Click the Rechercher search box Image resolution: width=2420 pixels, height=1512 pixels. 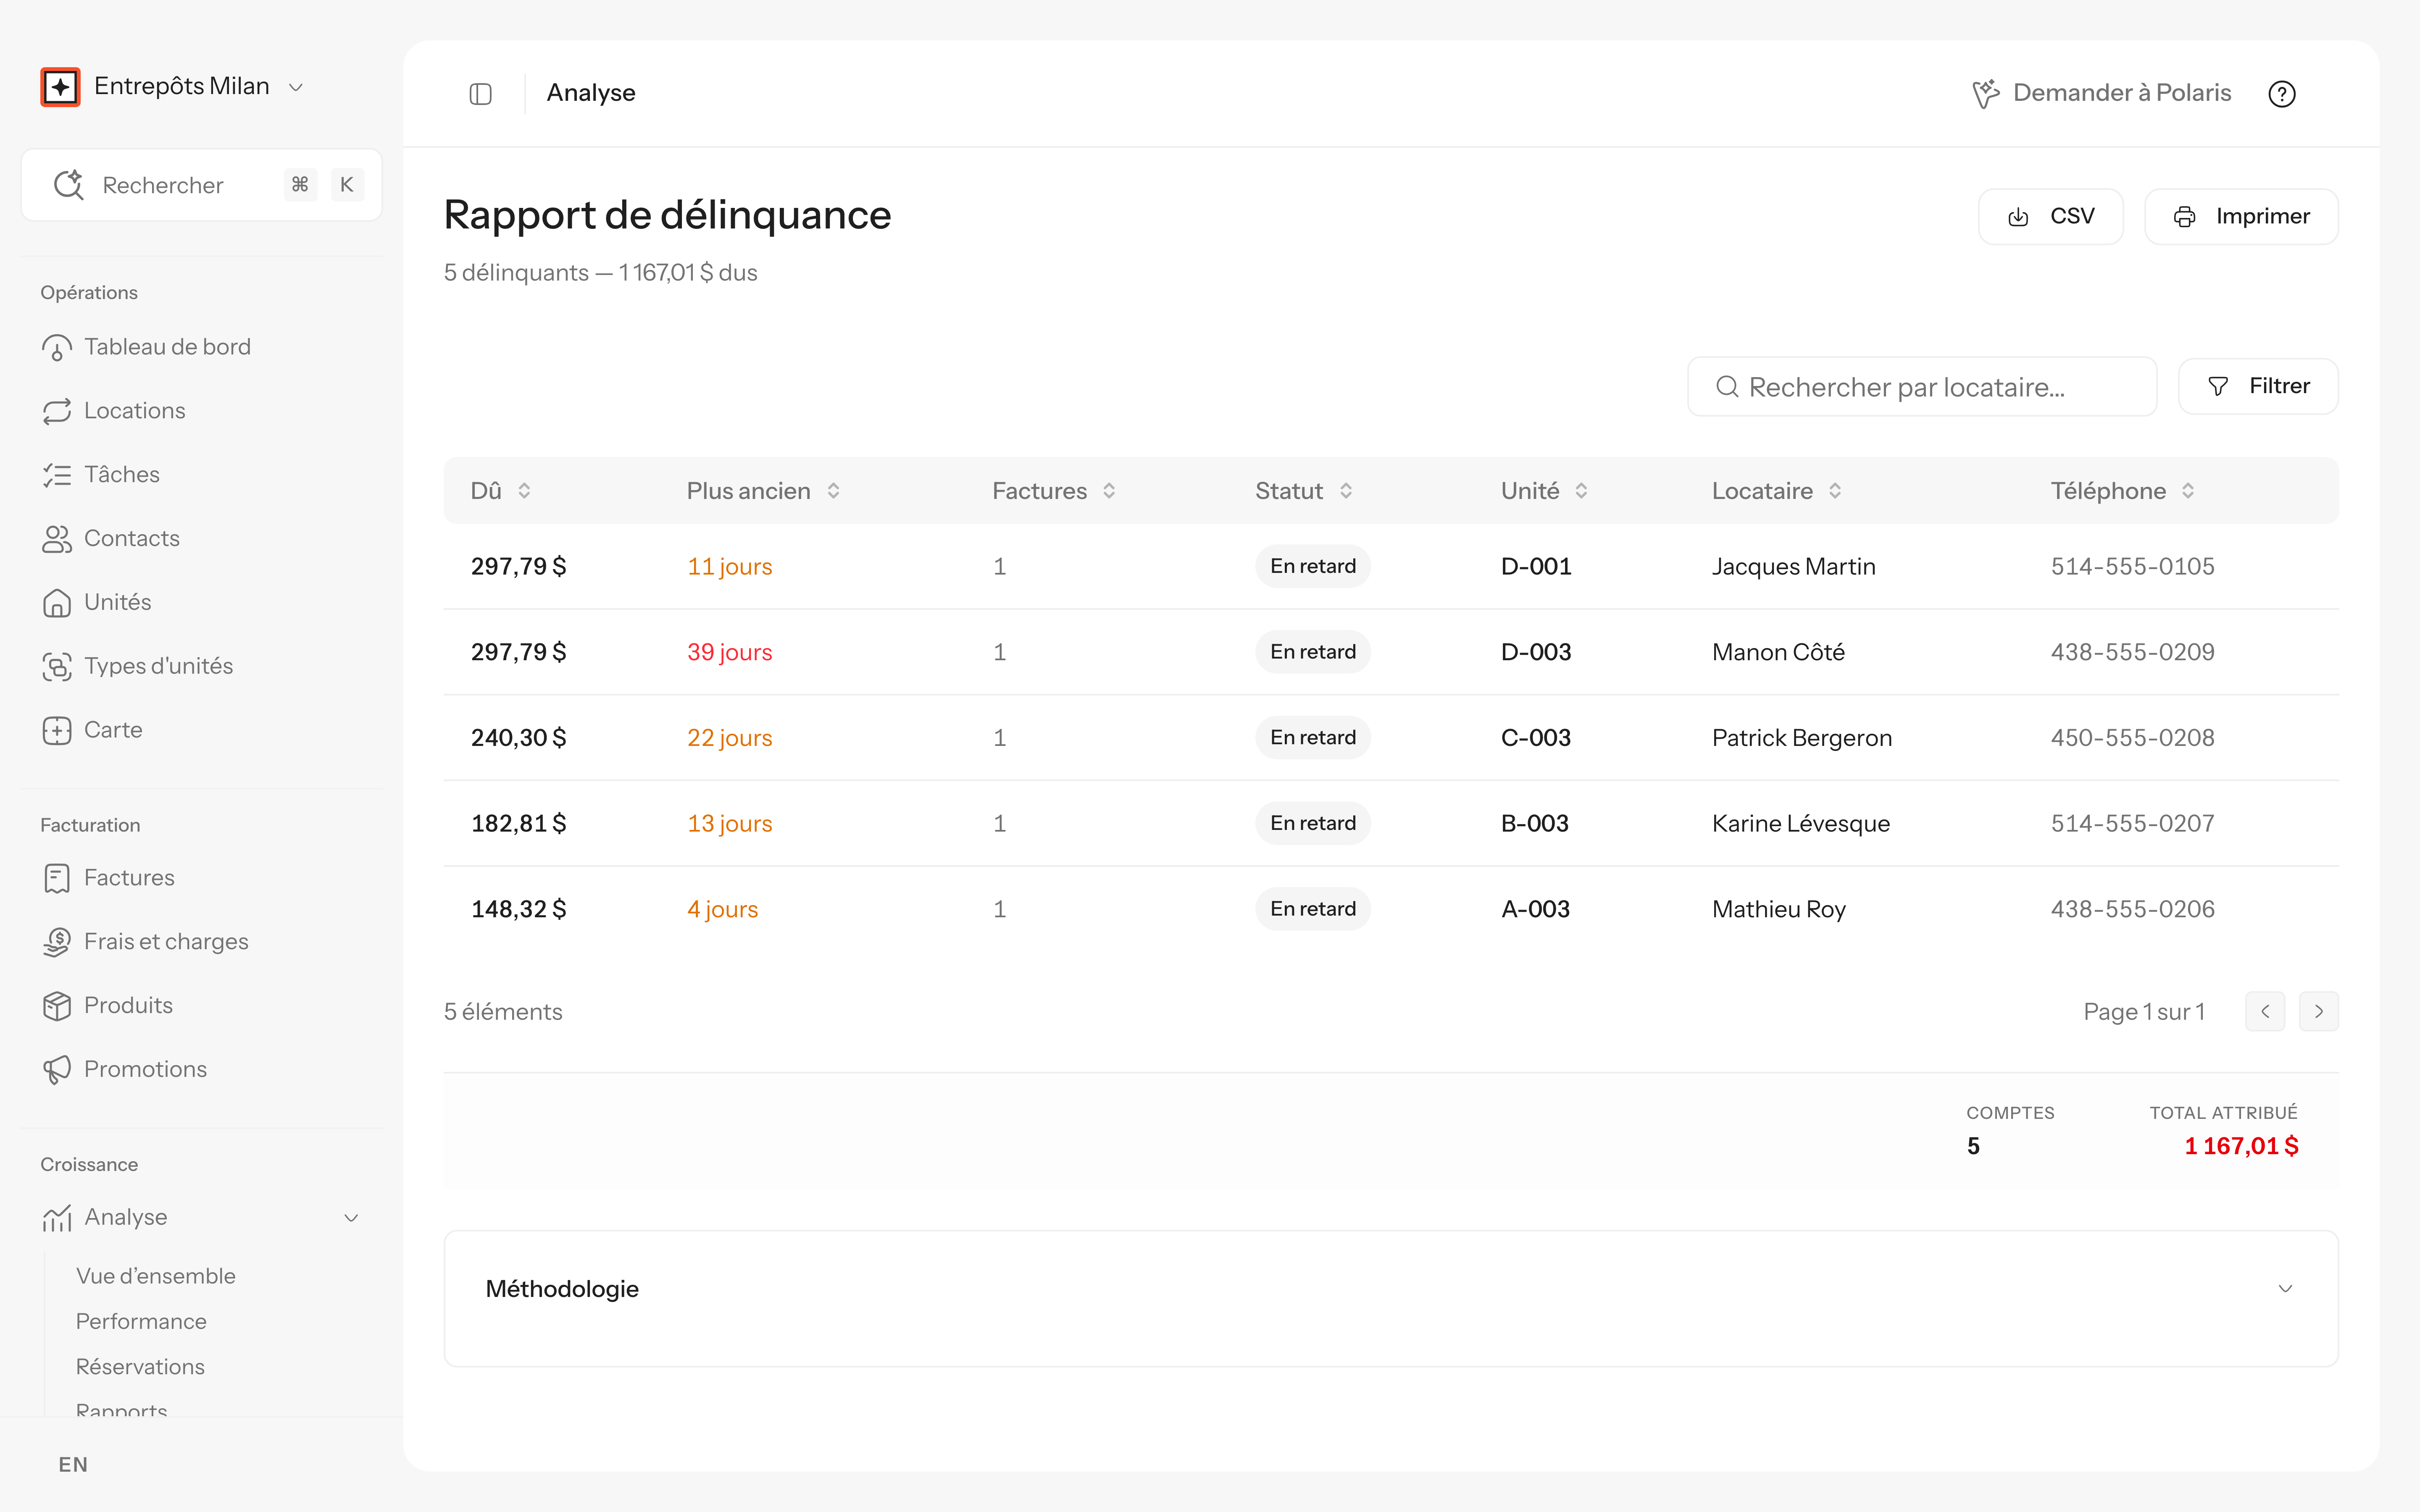202,185
